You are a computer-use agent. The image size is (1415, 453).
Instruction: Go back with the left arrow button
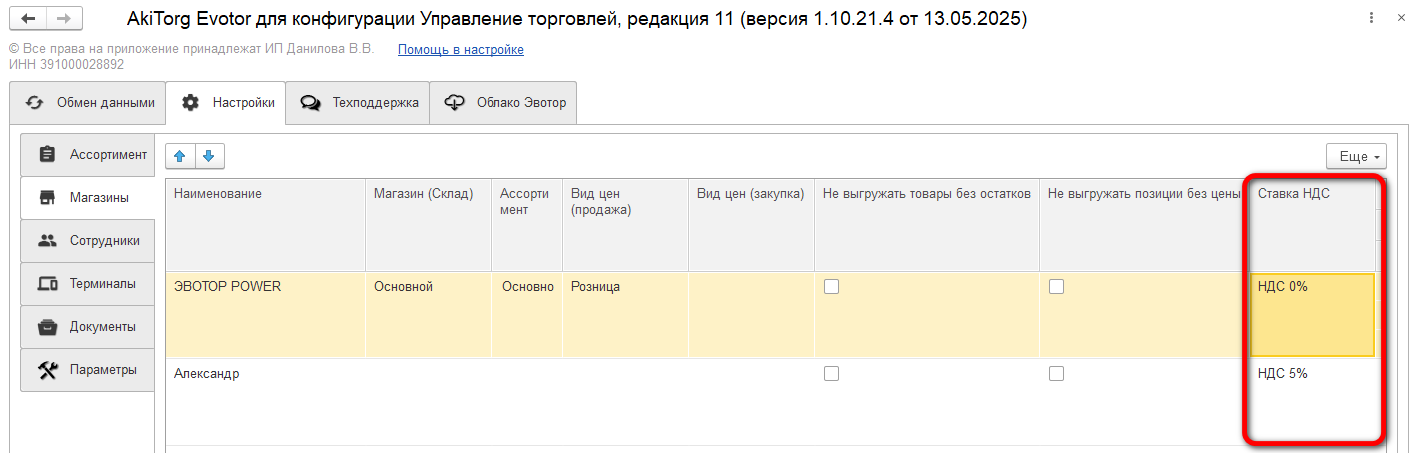click(x=27, y=19)
